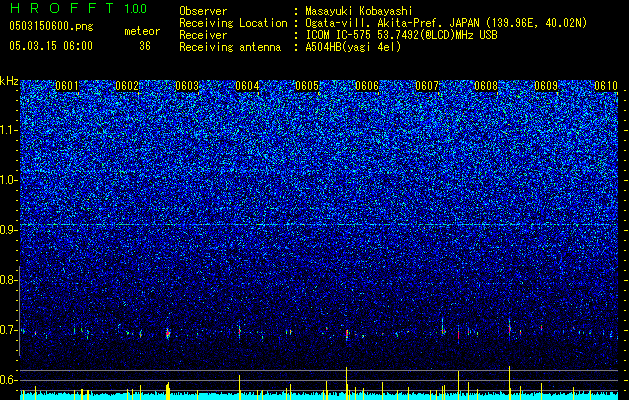Click the version number 1.0.0
This screenshot has width=629, height=400.
(x=136, y=9)
